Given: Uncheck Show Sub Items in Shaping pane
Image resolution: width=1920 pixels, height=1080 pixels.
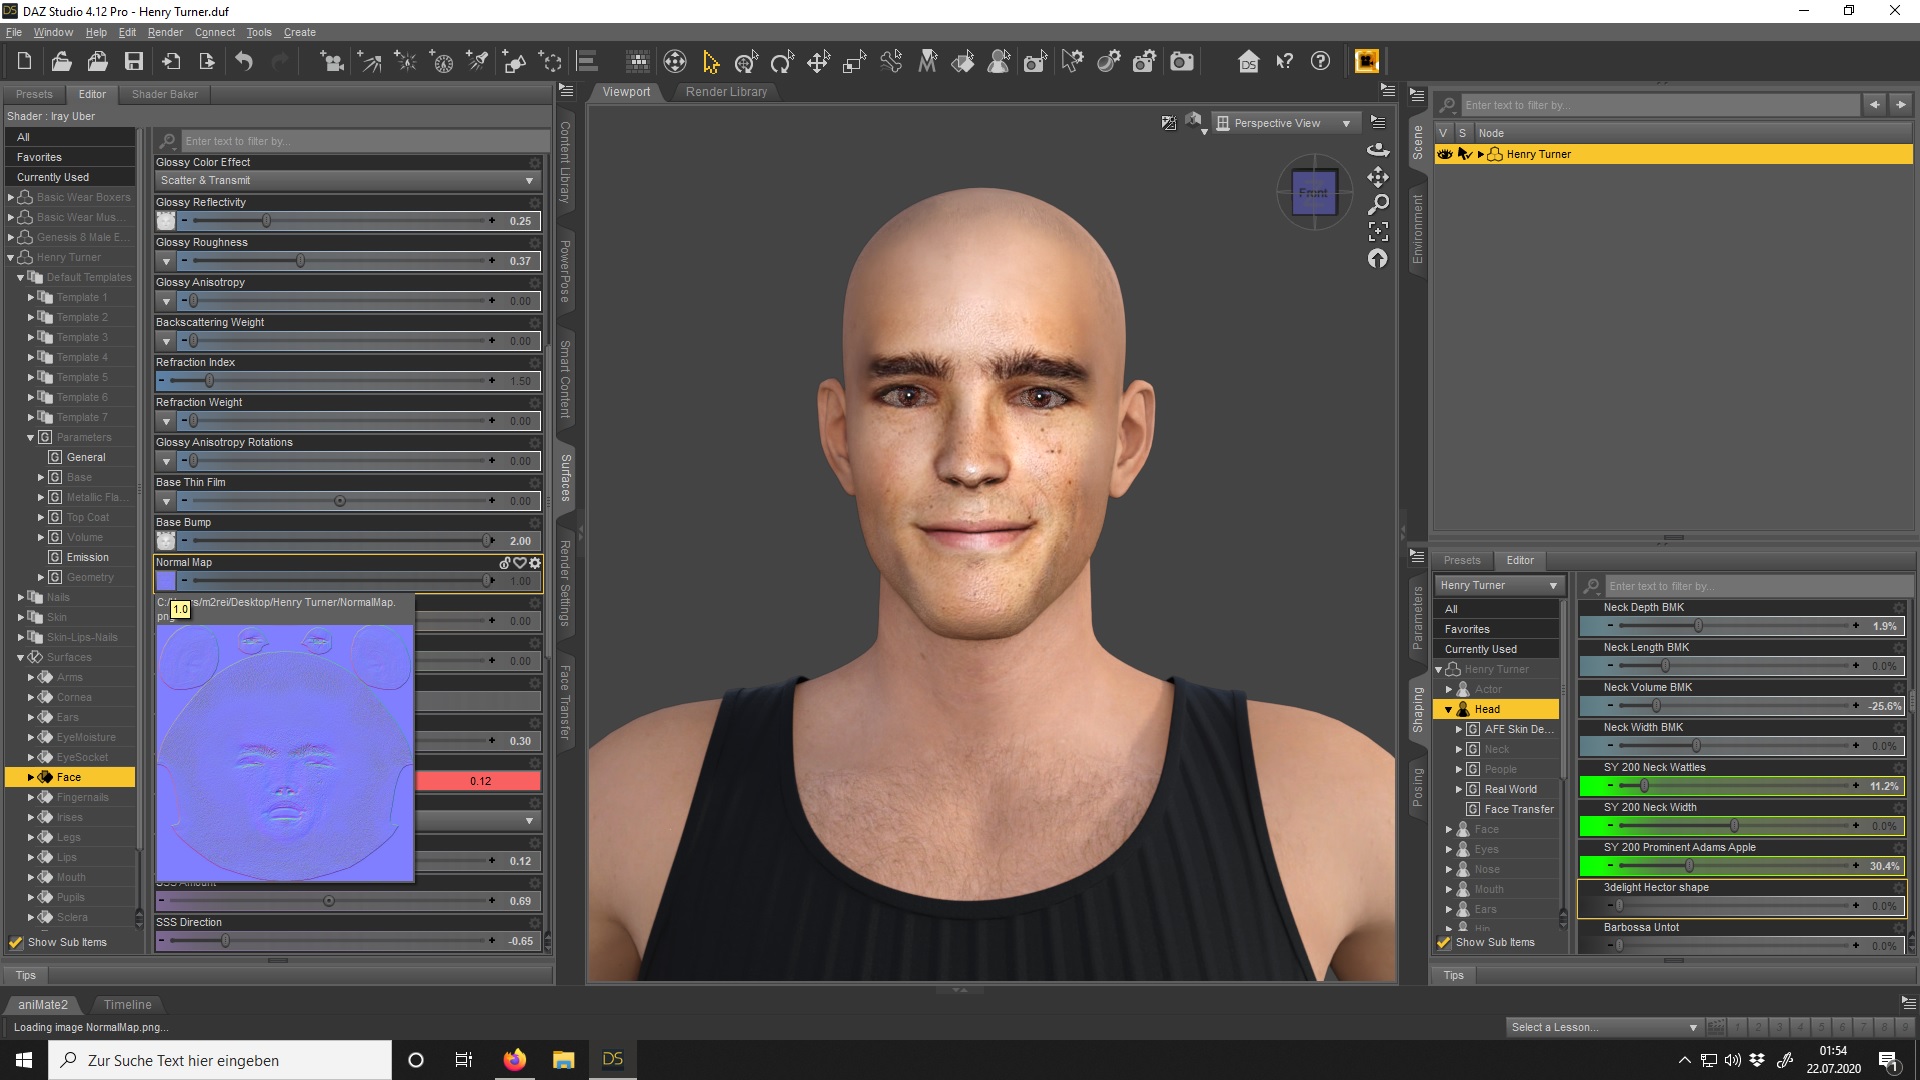Looking at the screenshot, I should [1444, 942].
